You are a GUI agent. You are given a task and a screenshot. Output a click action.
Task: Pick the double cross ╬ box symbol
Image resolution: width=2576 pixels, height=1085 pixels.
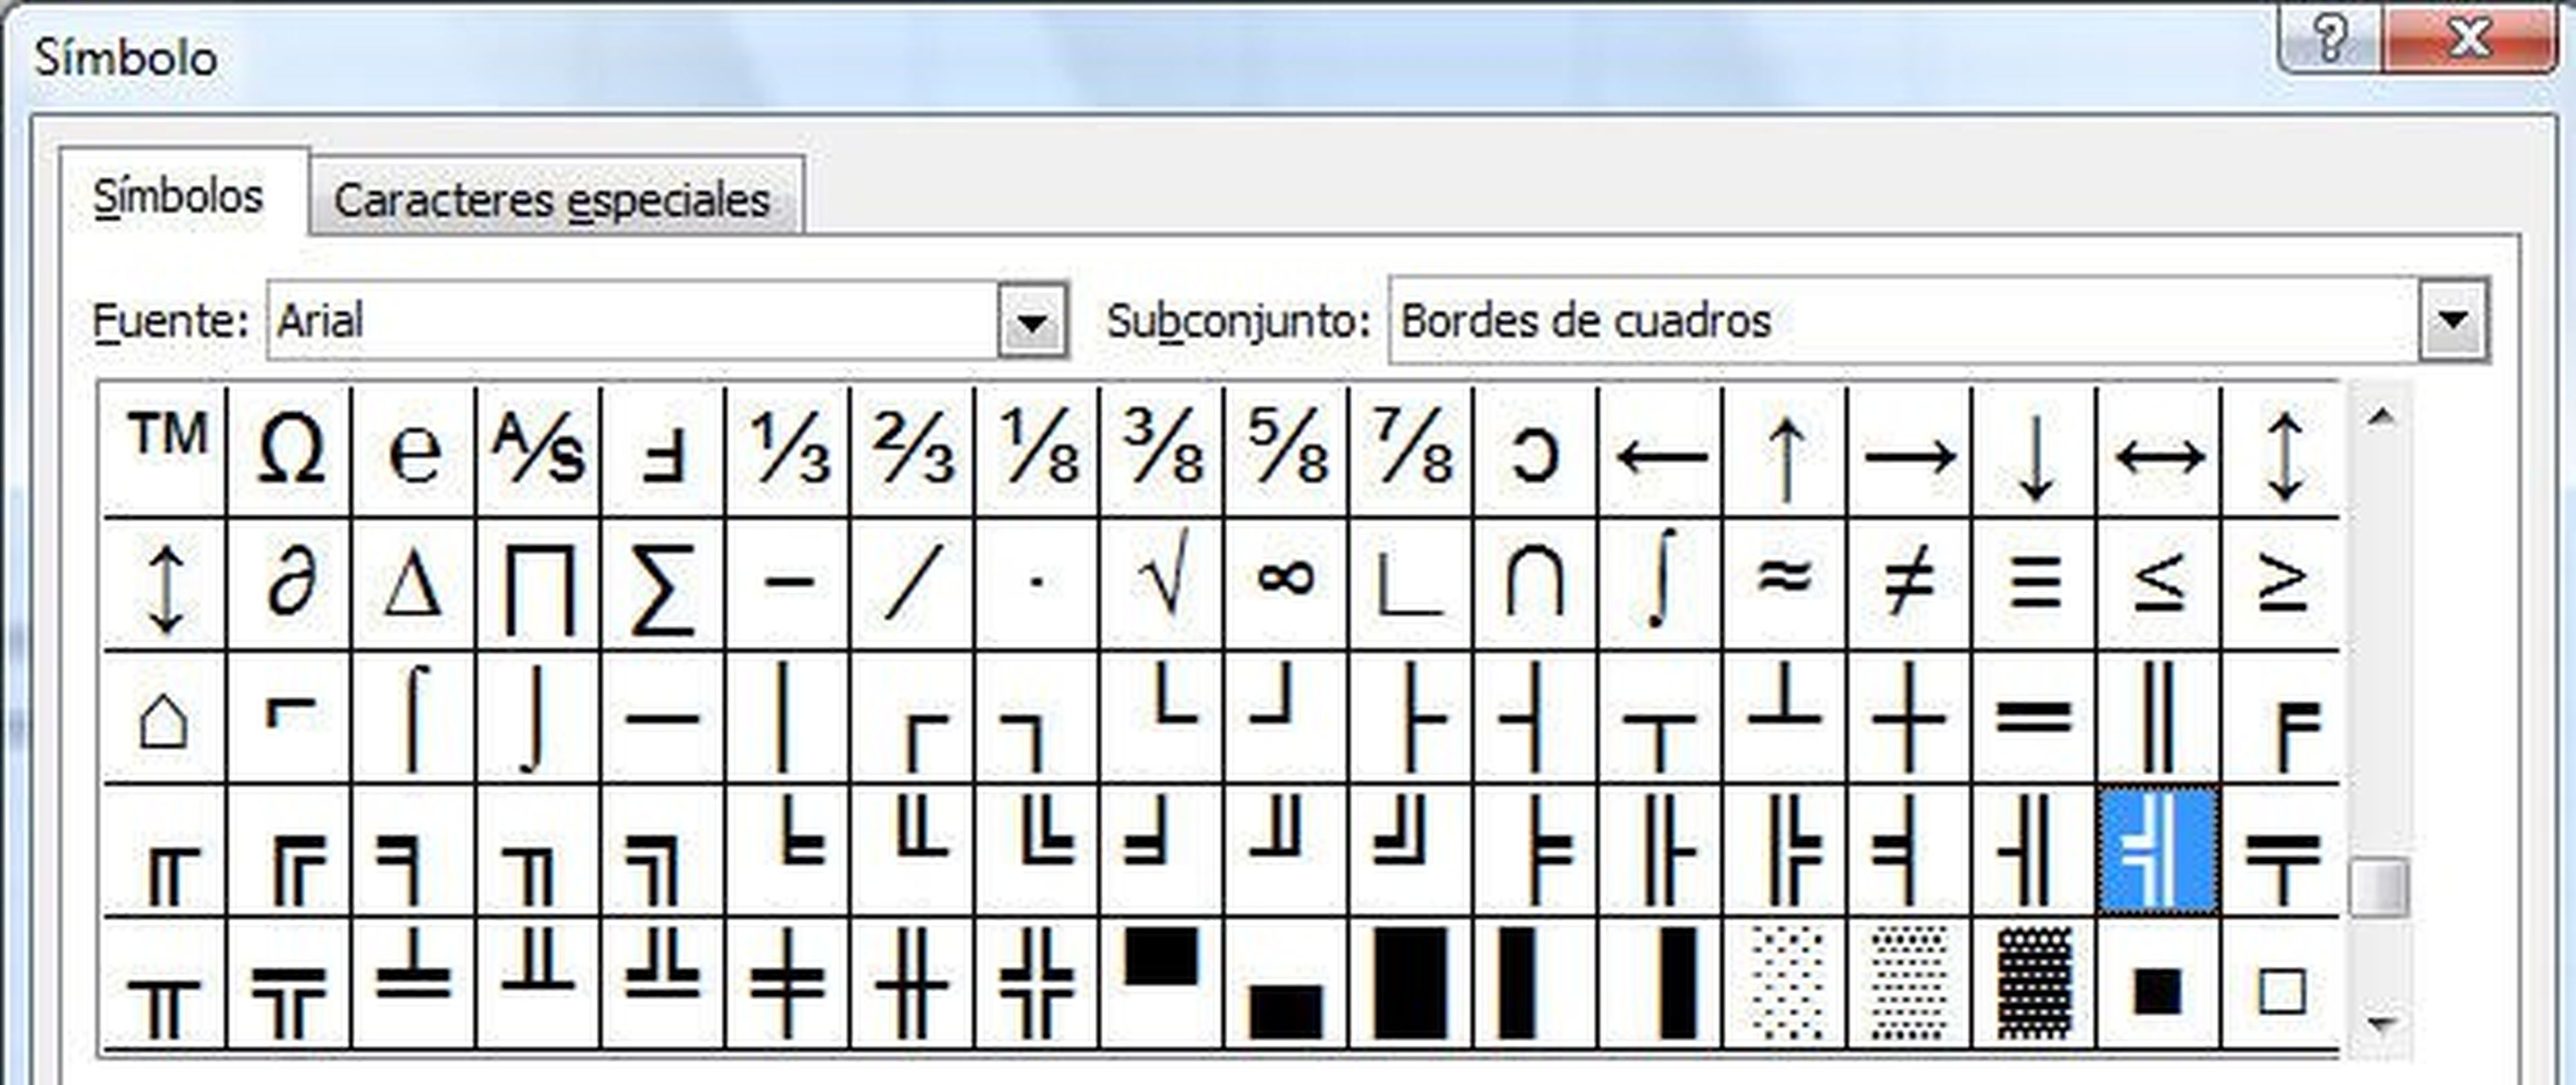coord(1037,983)
